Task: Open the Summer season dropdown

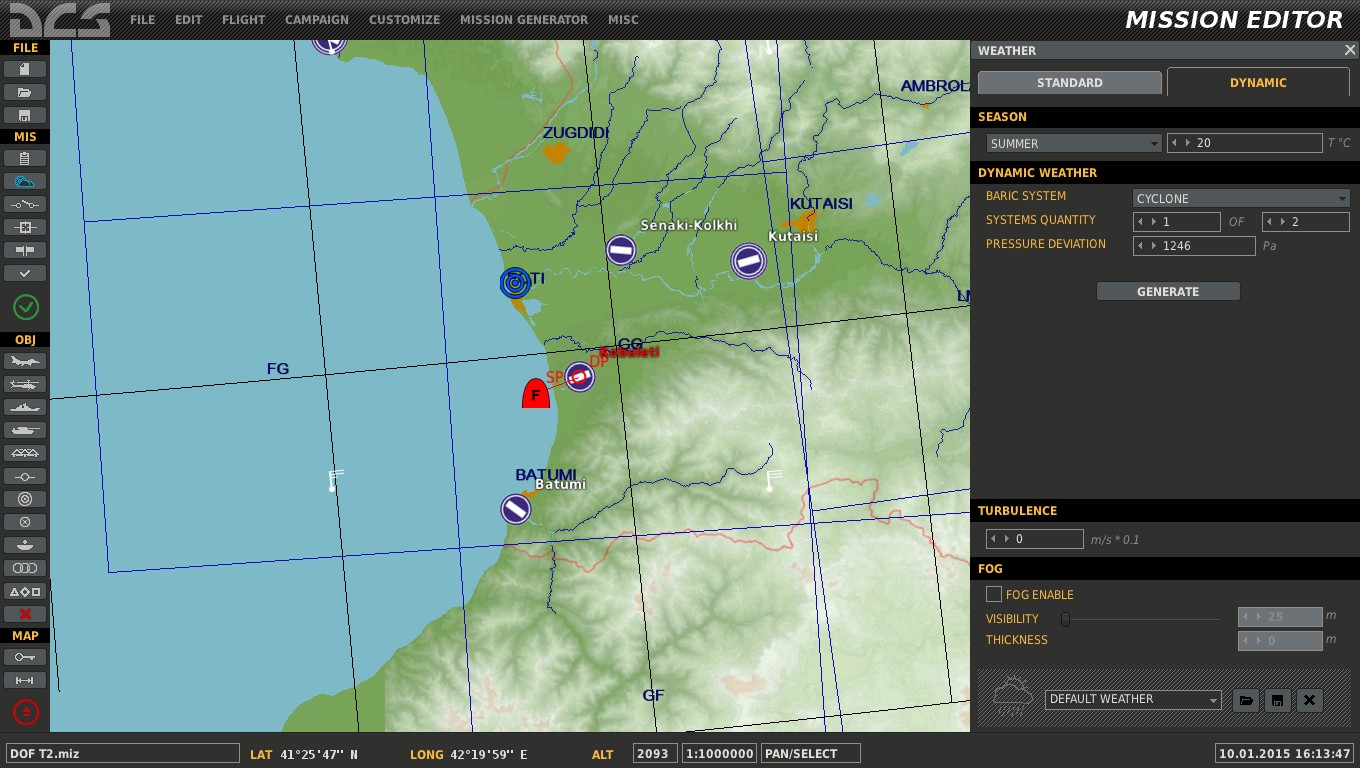Action: tap(1074, 144)
